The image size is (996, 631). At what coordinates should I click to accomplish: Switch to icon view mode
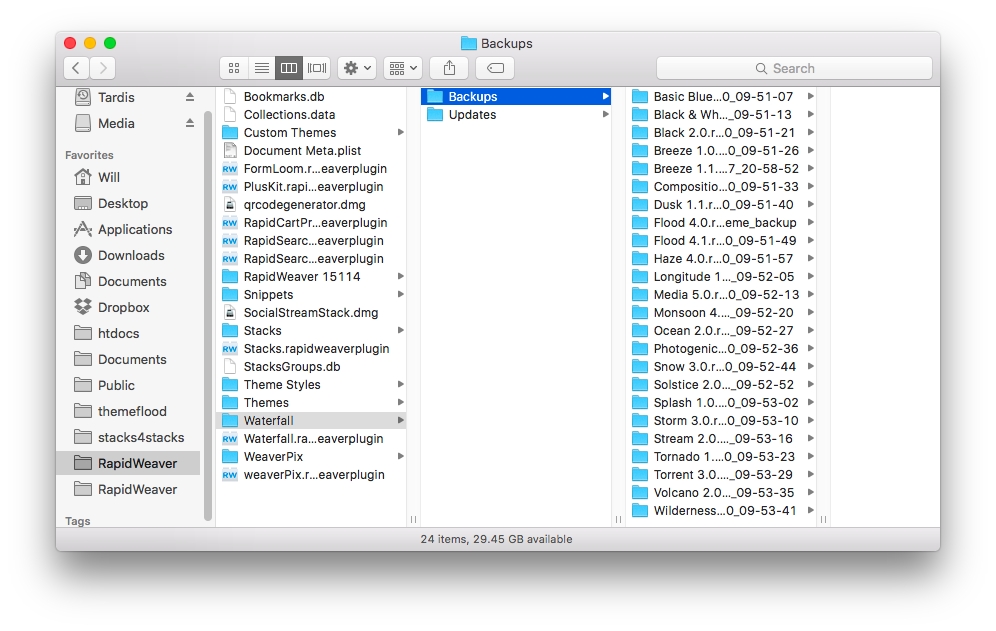234,68
